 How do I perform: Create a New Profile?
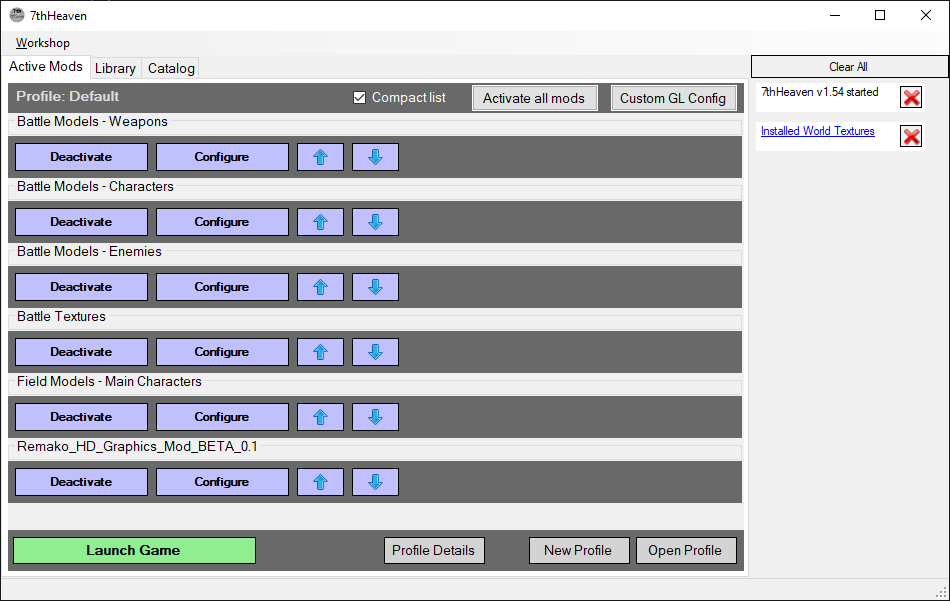click(x=579, y=550)
